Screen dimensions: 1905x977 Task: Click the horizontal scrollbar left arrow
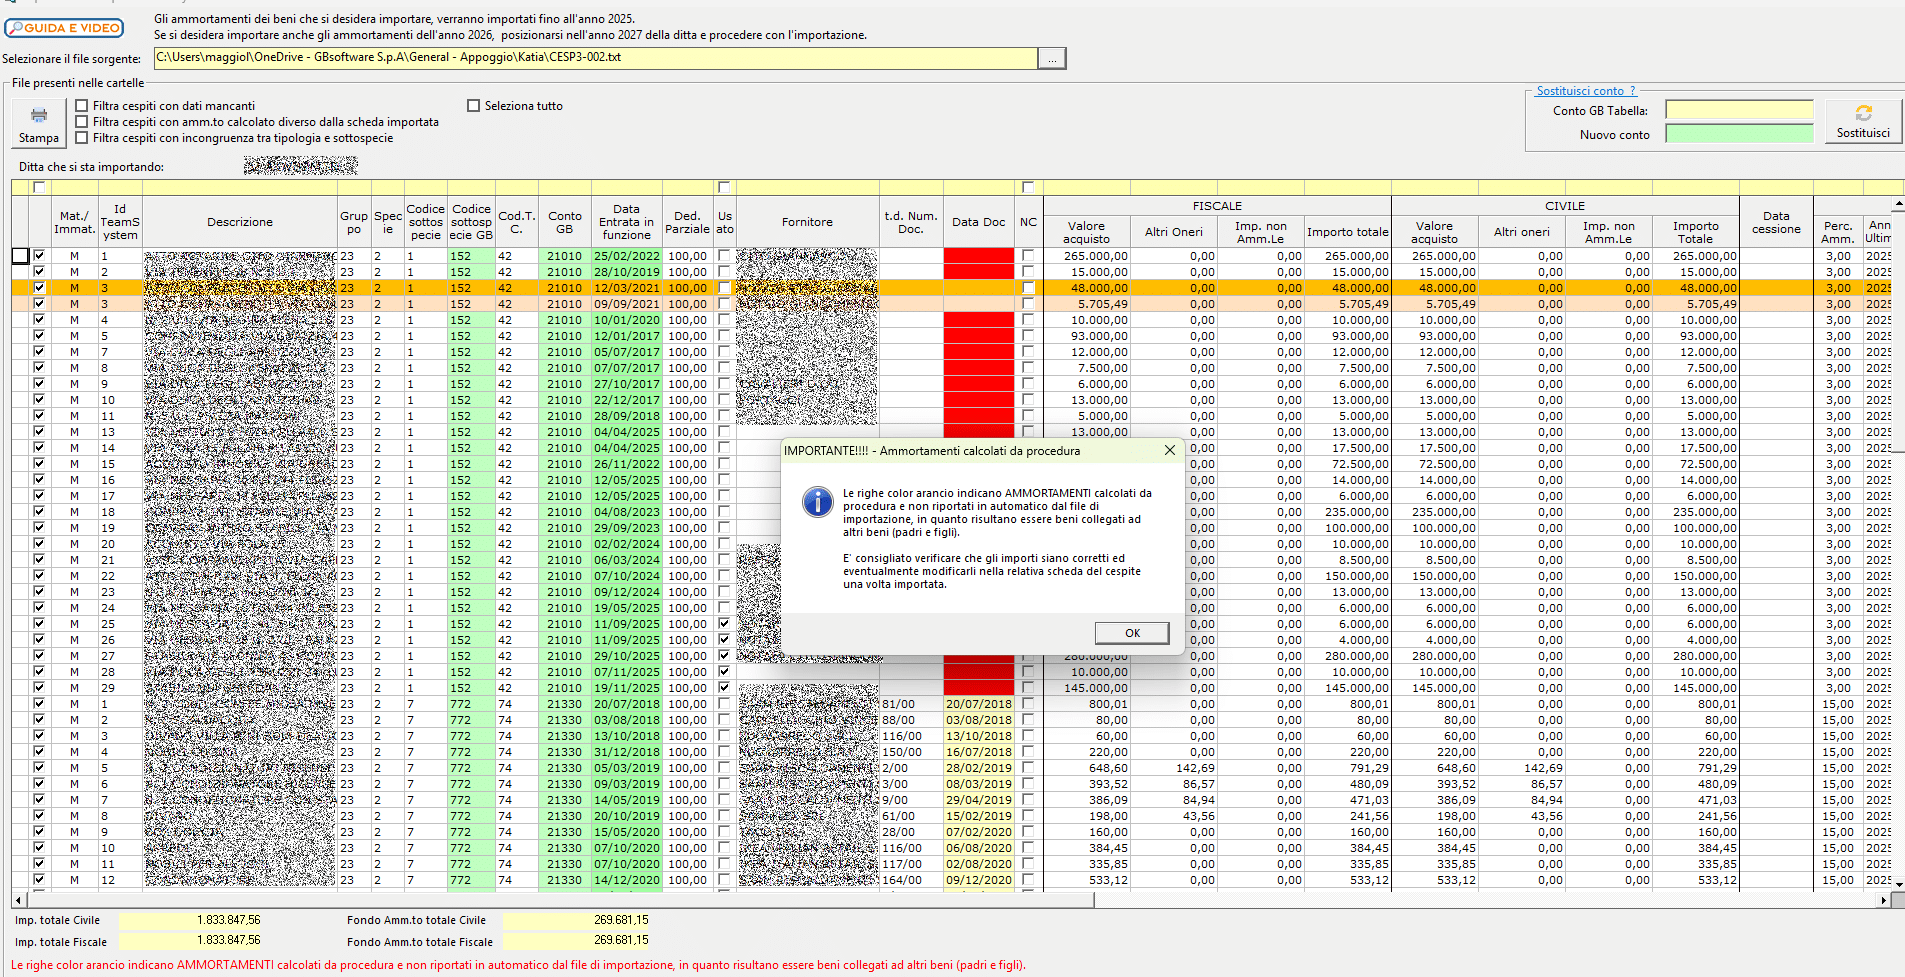[x=18, y=900]
